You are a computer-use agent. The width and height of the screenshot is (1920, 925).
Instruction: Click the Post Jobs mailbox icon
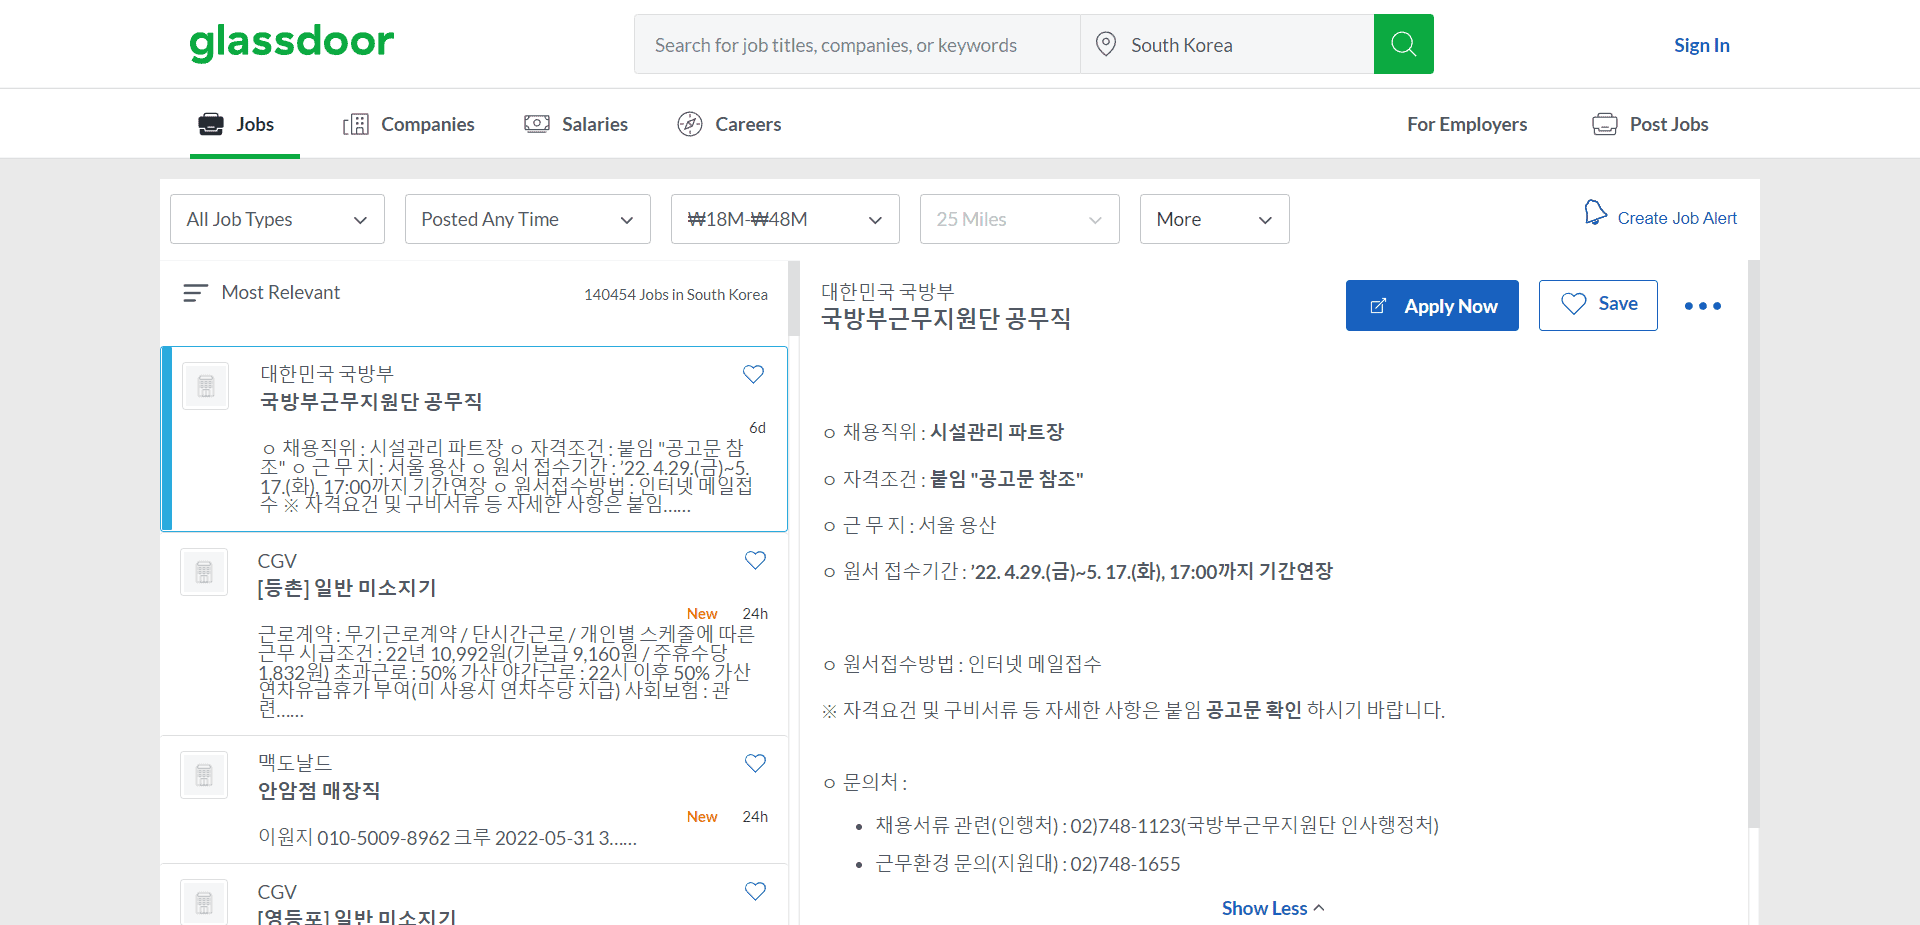pyautogui.click(x=1604, y=123)
